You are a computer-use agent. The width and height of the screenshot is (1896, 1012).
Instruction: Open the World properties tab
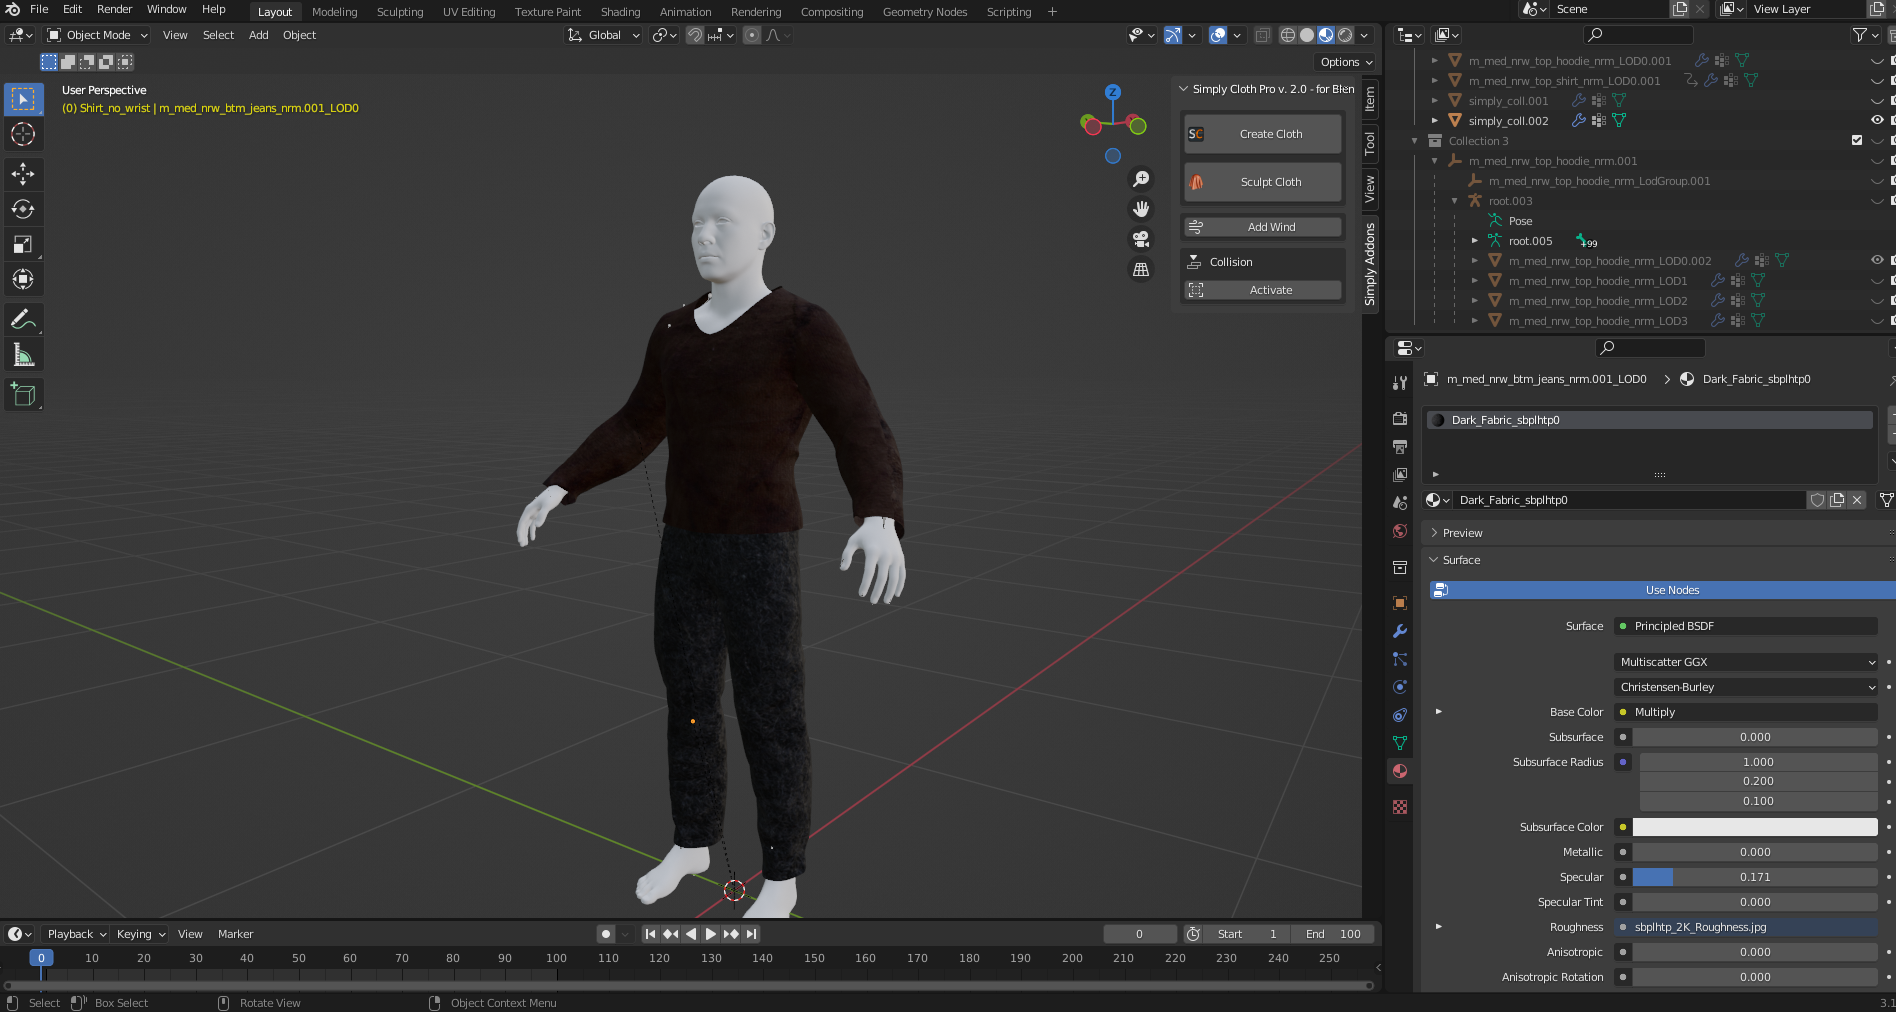click(1400, 531)
